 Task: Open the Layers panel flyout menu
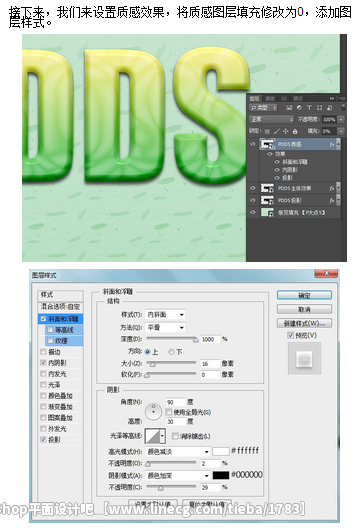342,98
